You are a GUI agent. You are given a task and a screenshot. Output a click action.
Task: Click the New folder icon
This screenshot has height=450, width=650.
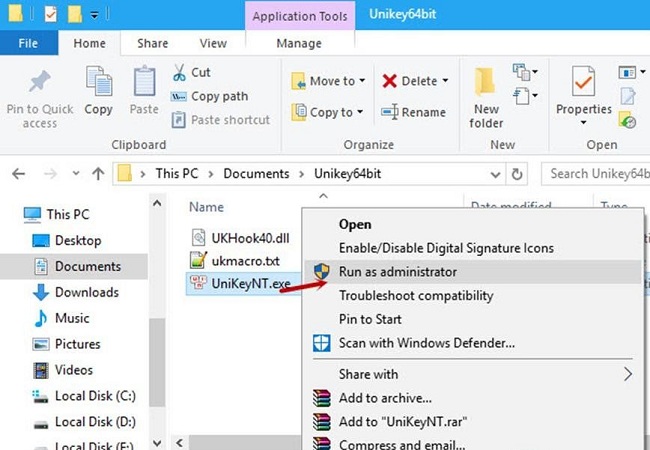(486, 82)
